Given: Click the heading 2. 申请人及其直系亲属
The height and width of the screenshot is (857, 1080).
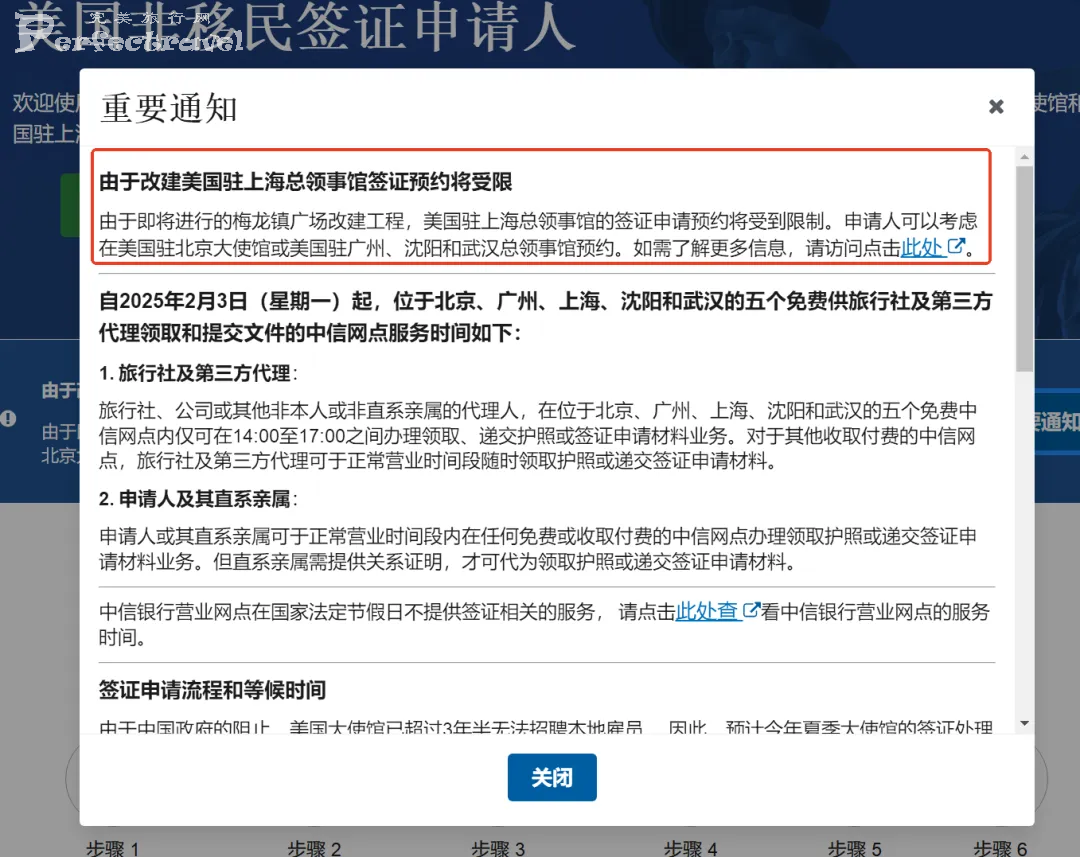Looking at the screenshot, I should [x=198, y=499].
